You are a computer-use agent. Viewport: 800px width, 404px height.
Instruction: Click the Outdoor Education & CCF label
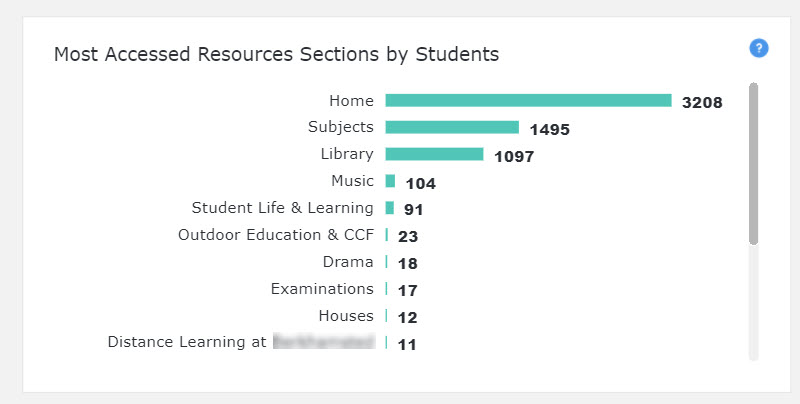[x=275, y=235]
